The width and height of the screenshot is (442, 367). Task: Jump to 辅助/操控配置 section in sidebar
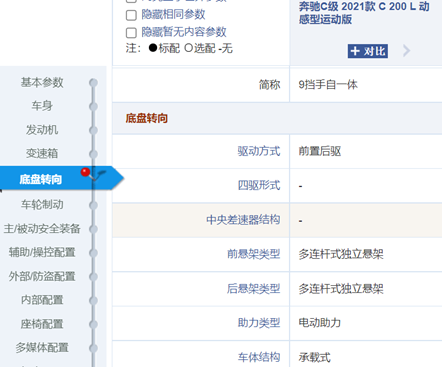(x=42, y=252)
